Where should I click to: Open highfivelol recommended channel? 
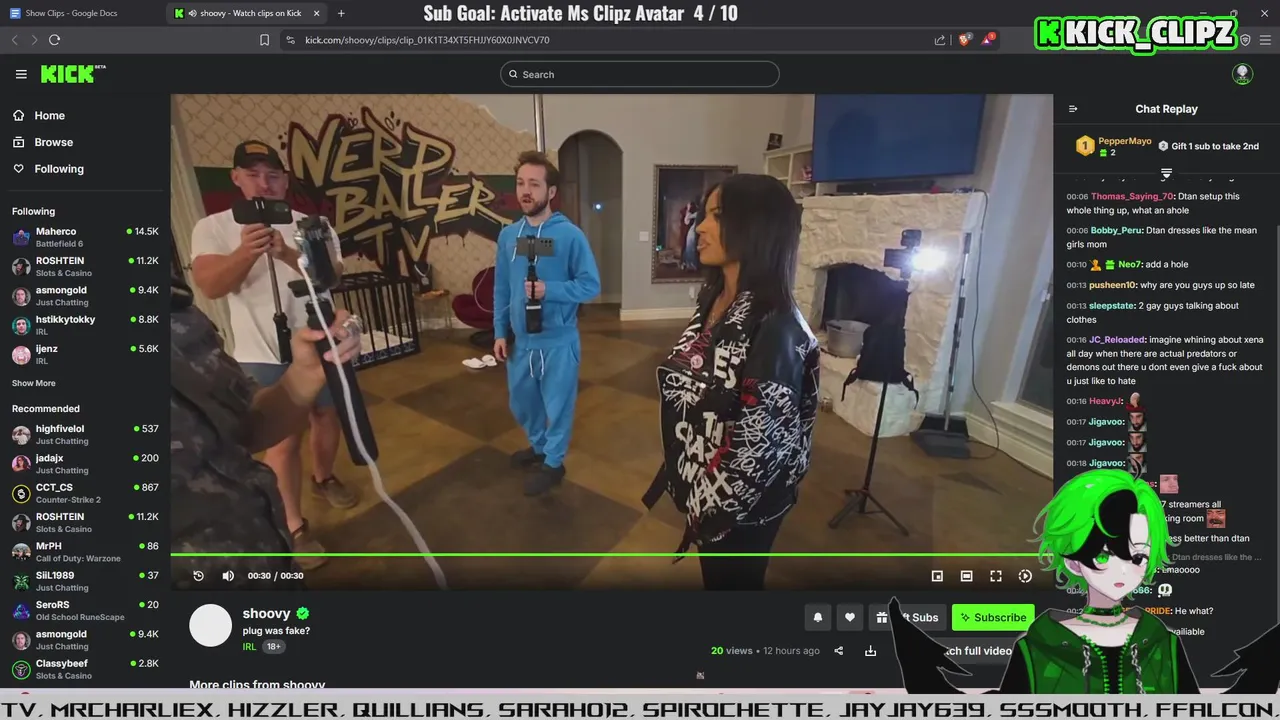click(85, 434)
